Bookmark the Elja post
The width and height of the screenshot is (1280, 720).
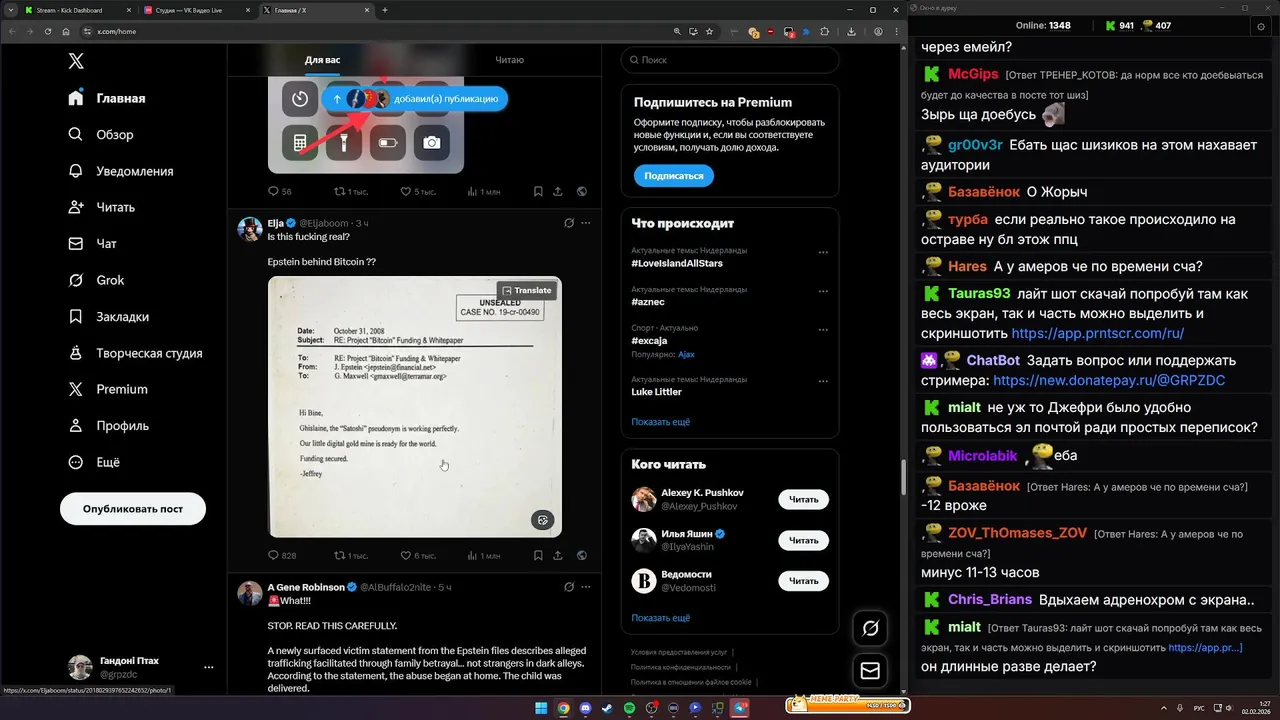coord(538,555)
